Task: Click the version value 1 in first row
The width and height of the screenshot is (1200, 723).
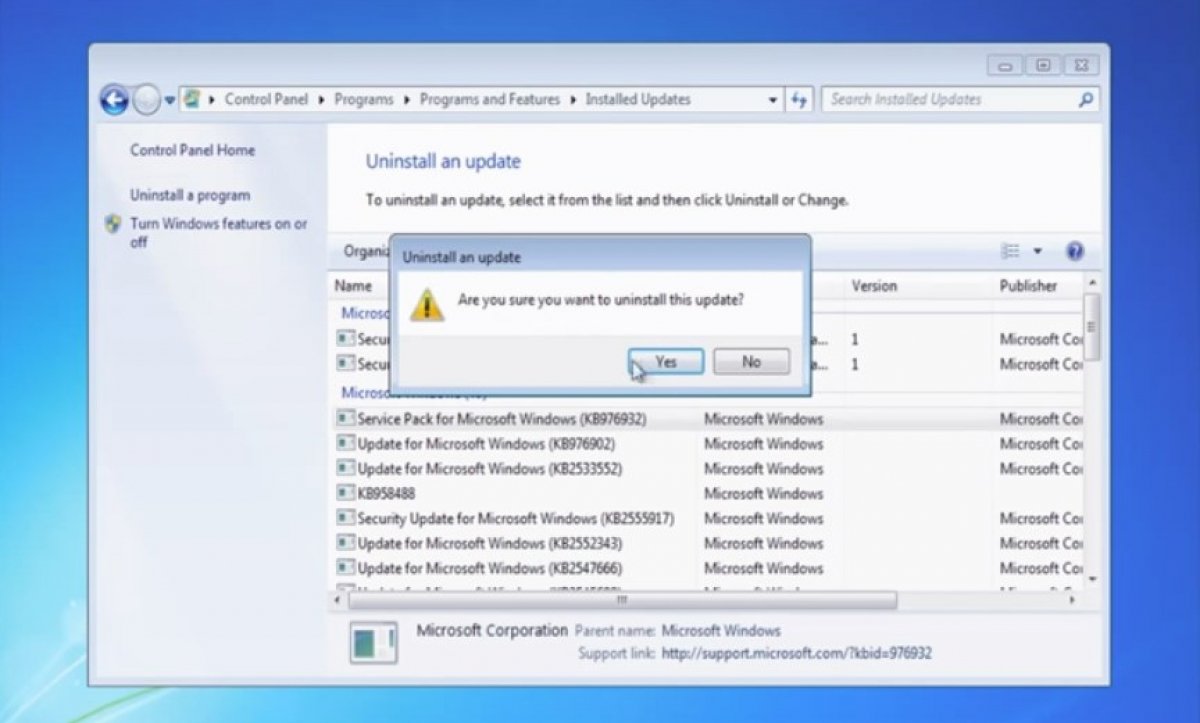Action: 855,340
